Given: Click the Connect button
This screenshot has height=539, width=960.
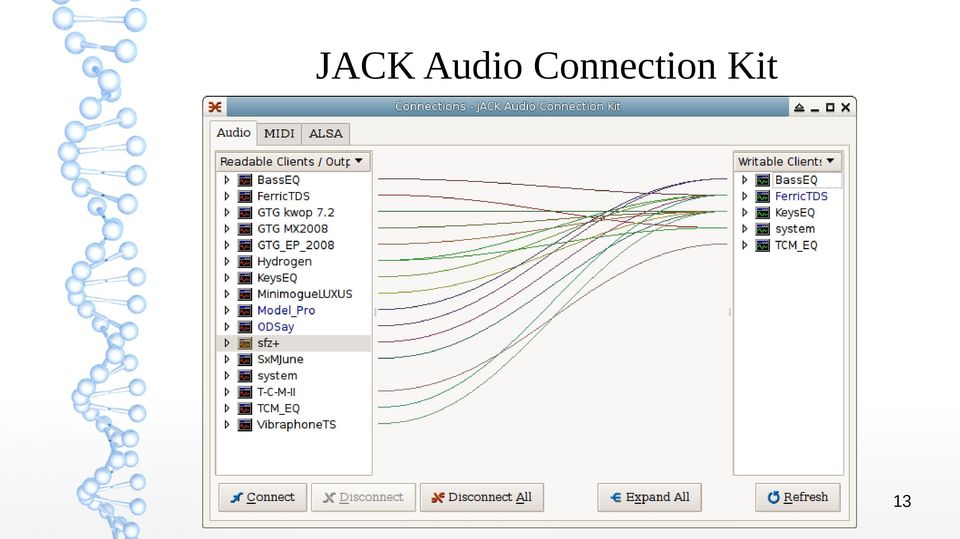Looking at the screenshot, I should [263, 497].
